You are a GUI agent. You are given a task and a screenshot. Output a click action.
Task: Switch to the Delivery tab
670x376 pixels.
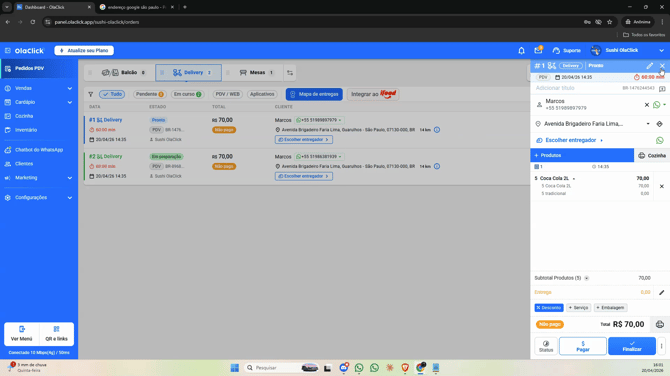(x=188, y=73)
